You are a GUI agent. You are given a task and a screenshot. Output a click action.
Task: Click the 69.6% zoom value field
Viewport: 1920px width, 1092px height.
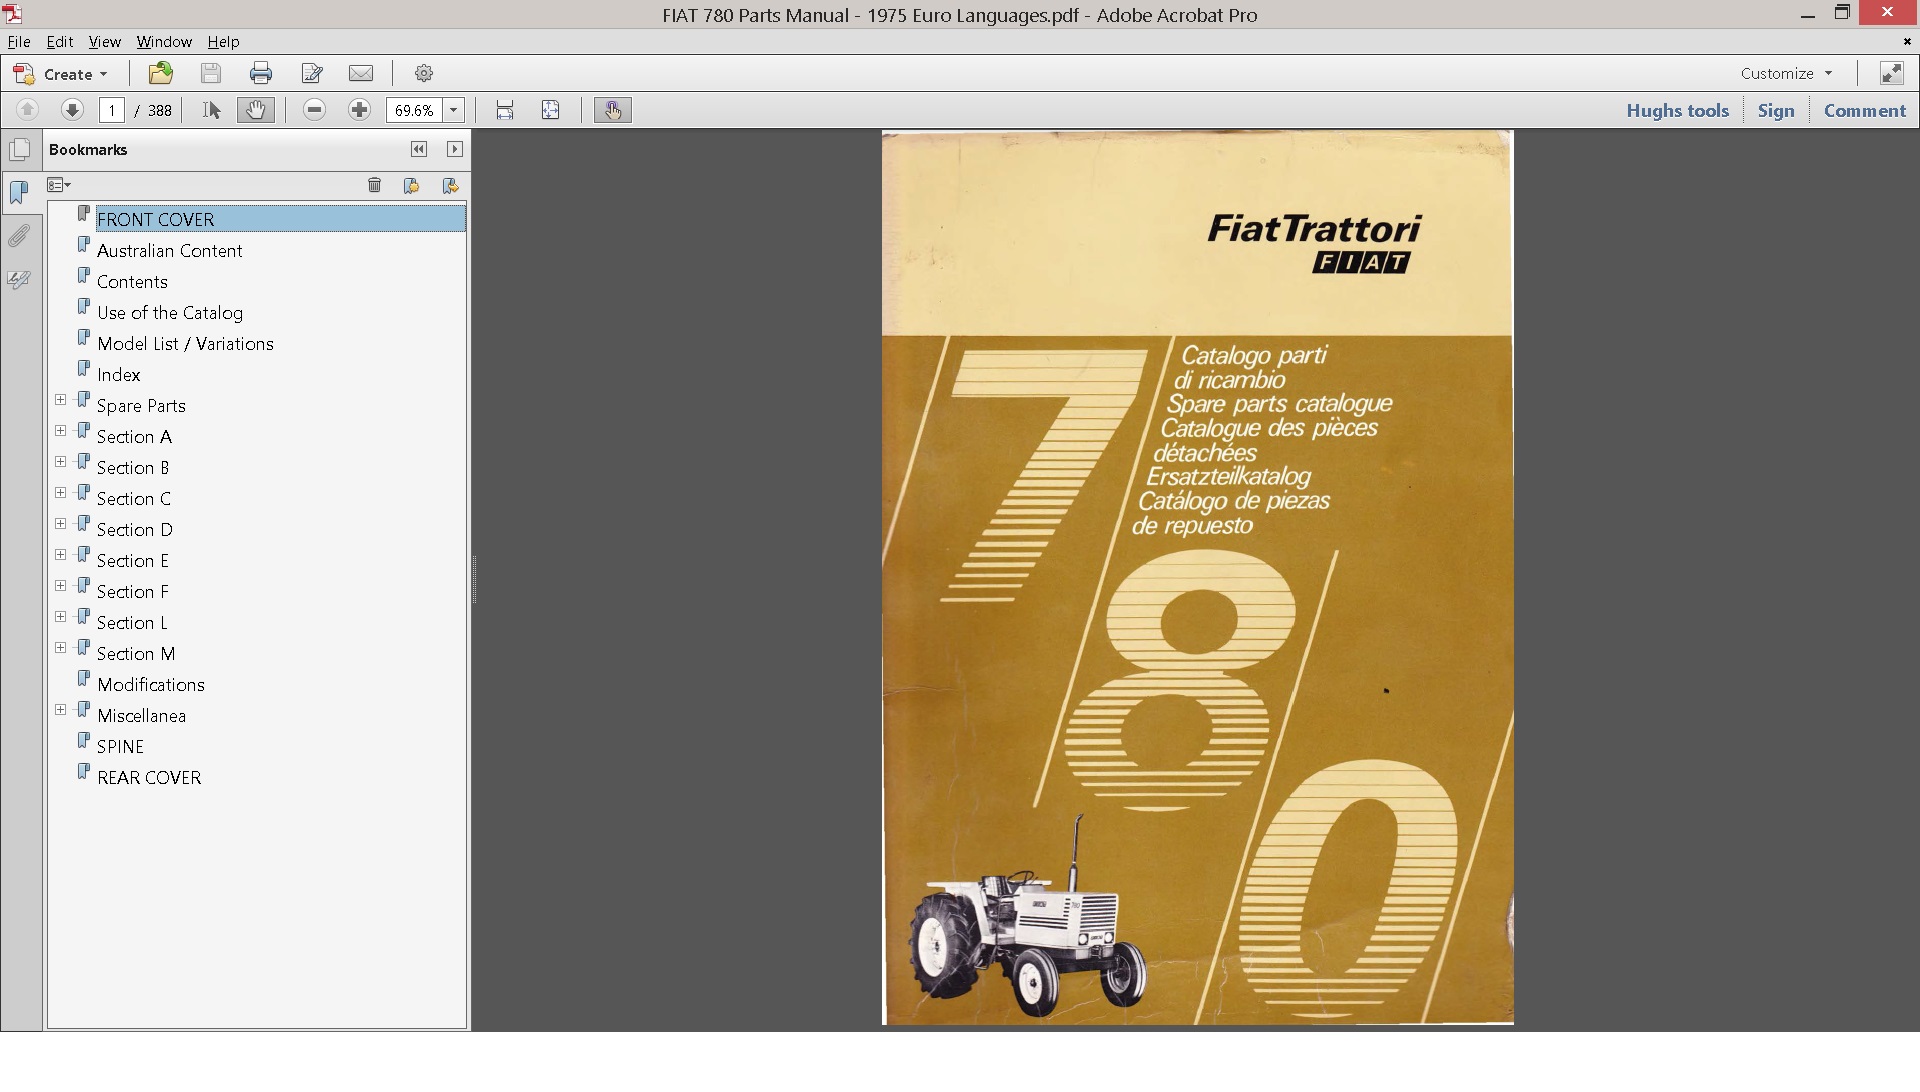coord(415,110)
